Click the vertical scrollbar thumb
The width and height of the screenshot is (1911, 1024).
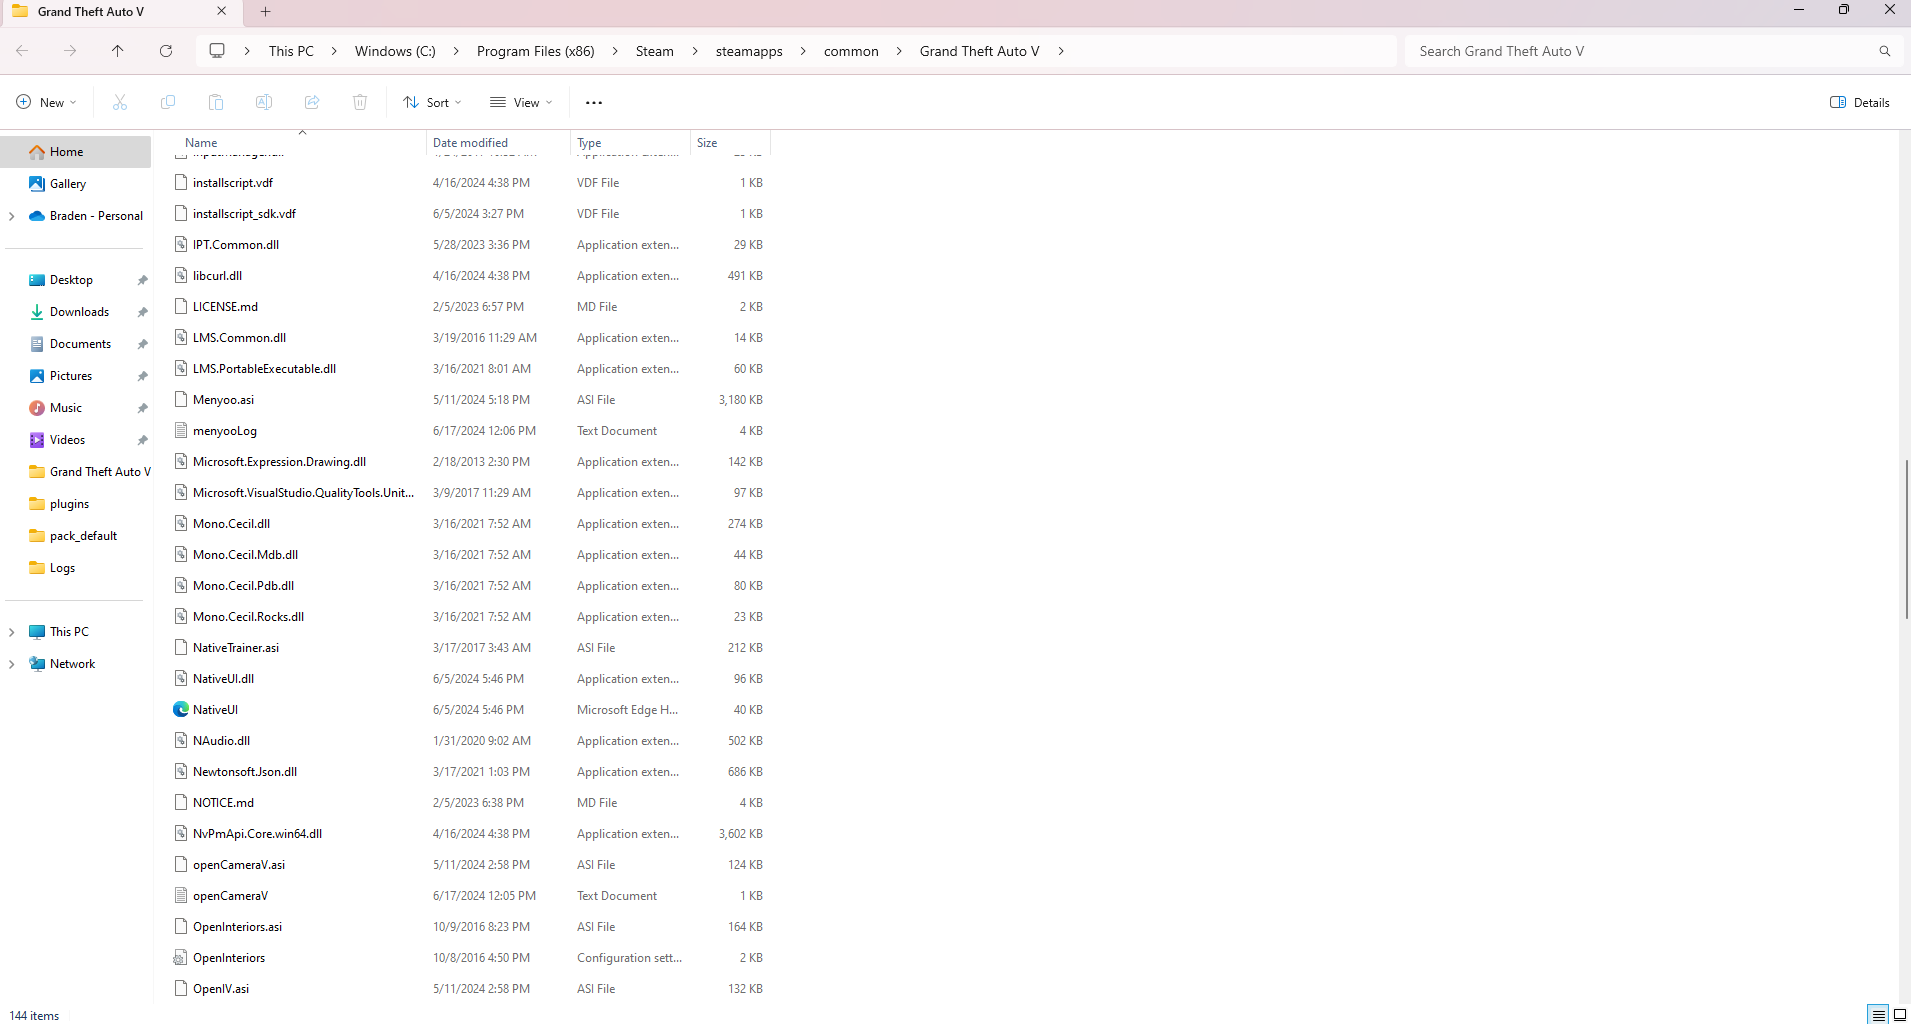pos(1906,539)
